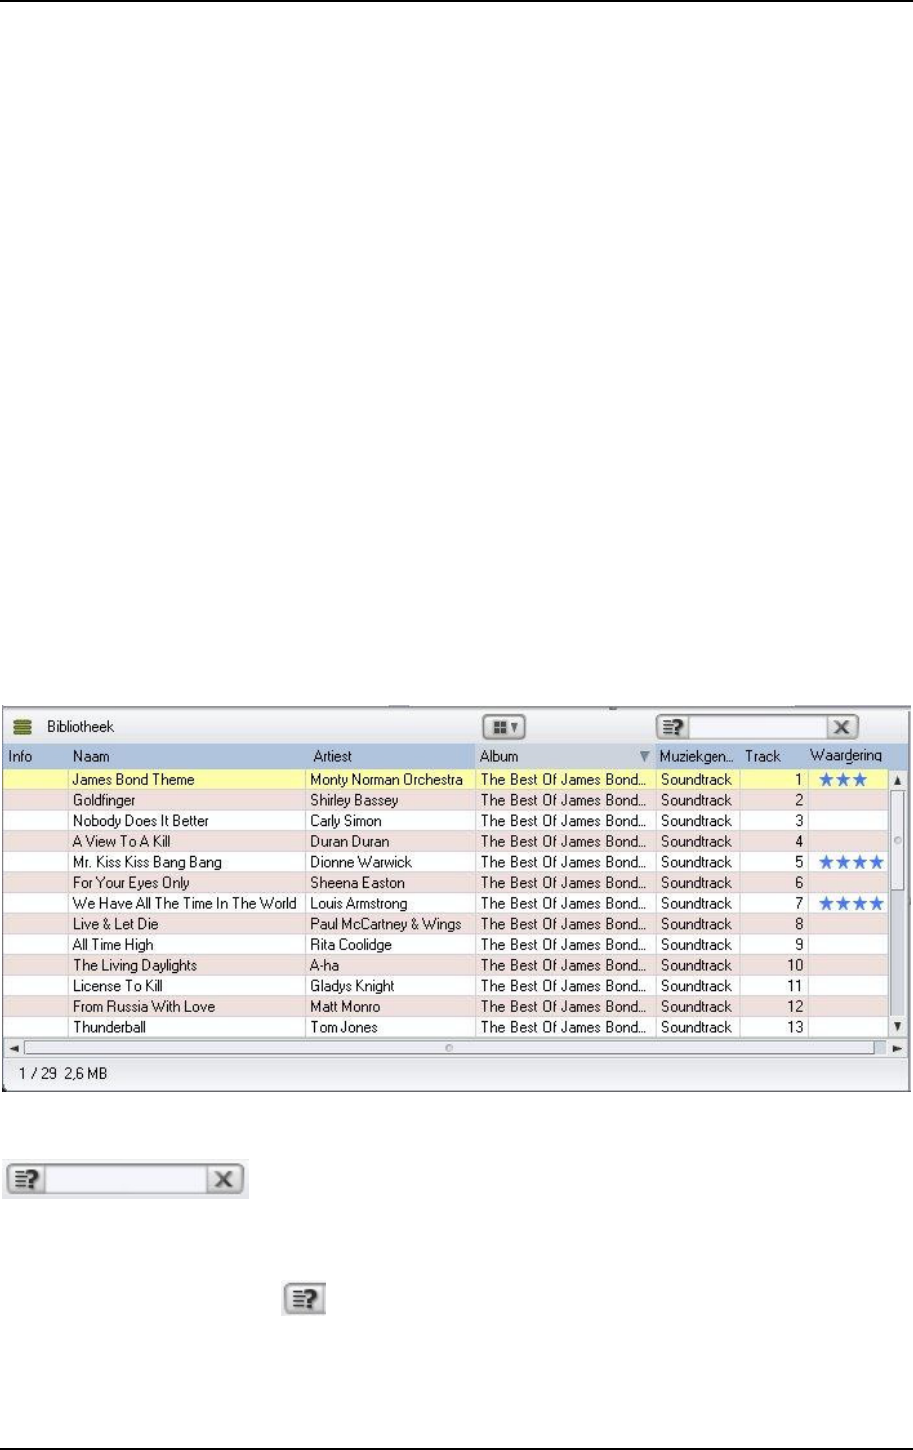Viewport: 913px width, 1450px height.
Task: Select the song Mr. Kiss Kiss Bang Bang
Action: coord(147,862)
